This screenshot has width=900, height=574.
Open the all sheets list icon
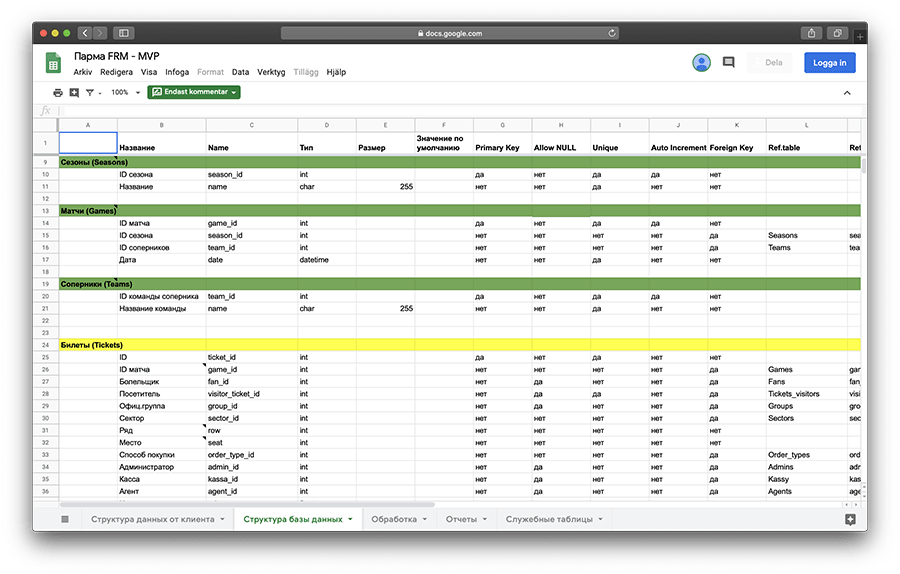(x=65, y=519)
